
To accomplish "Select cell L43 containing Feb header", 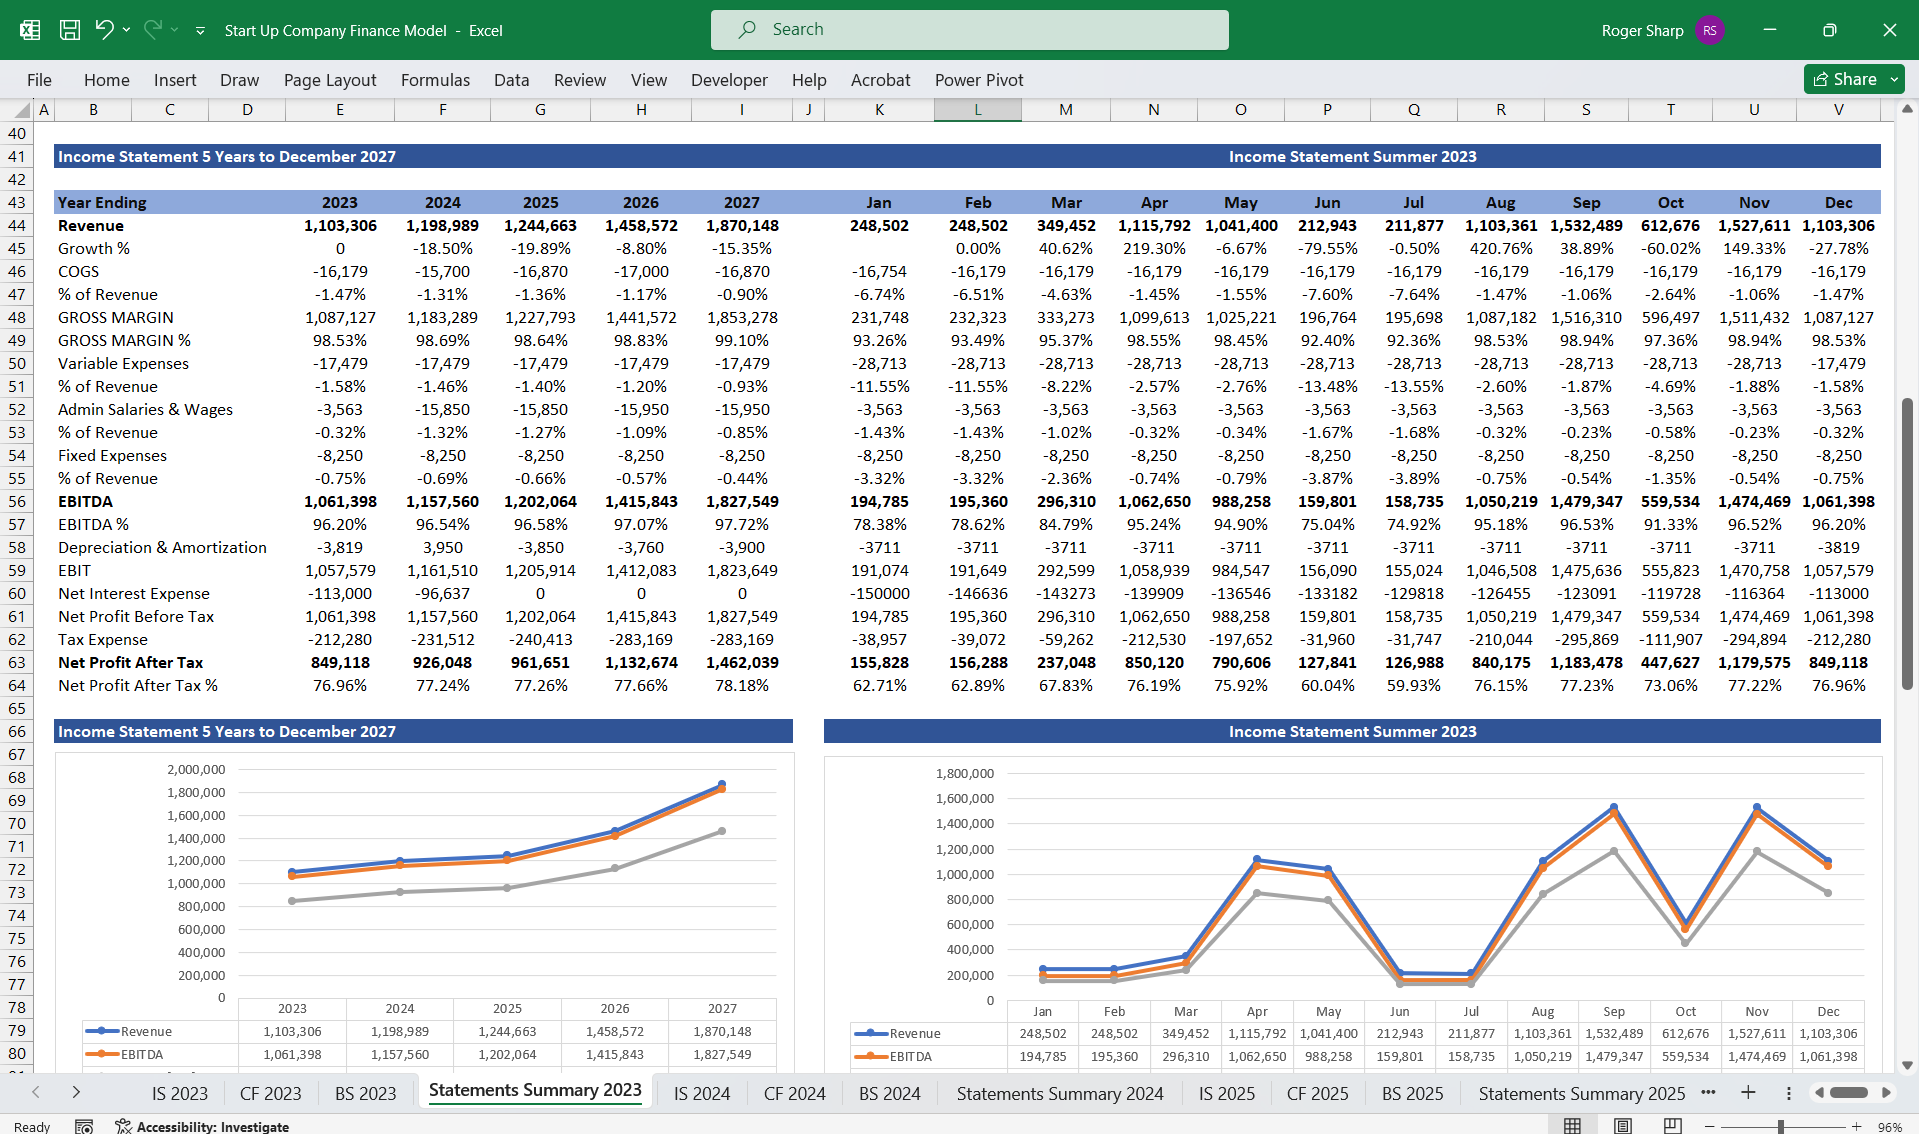I will (x=977, y=202).
